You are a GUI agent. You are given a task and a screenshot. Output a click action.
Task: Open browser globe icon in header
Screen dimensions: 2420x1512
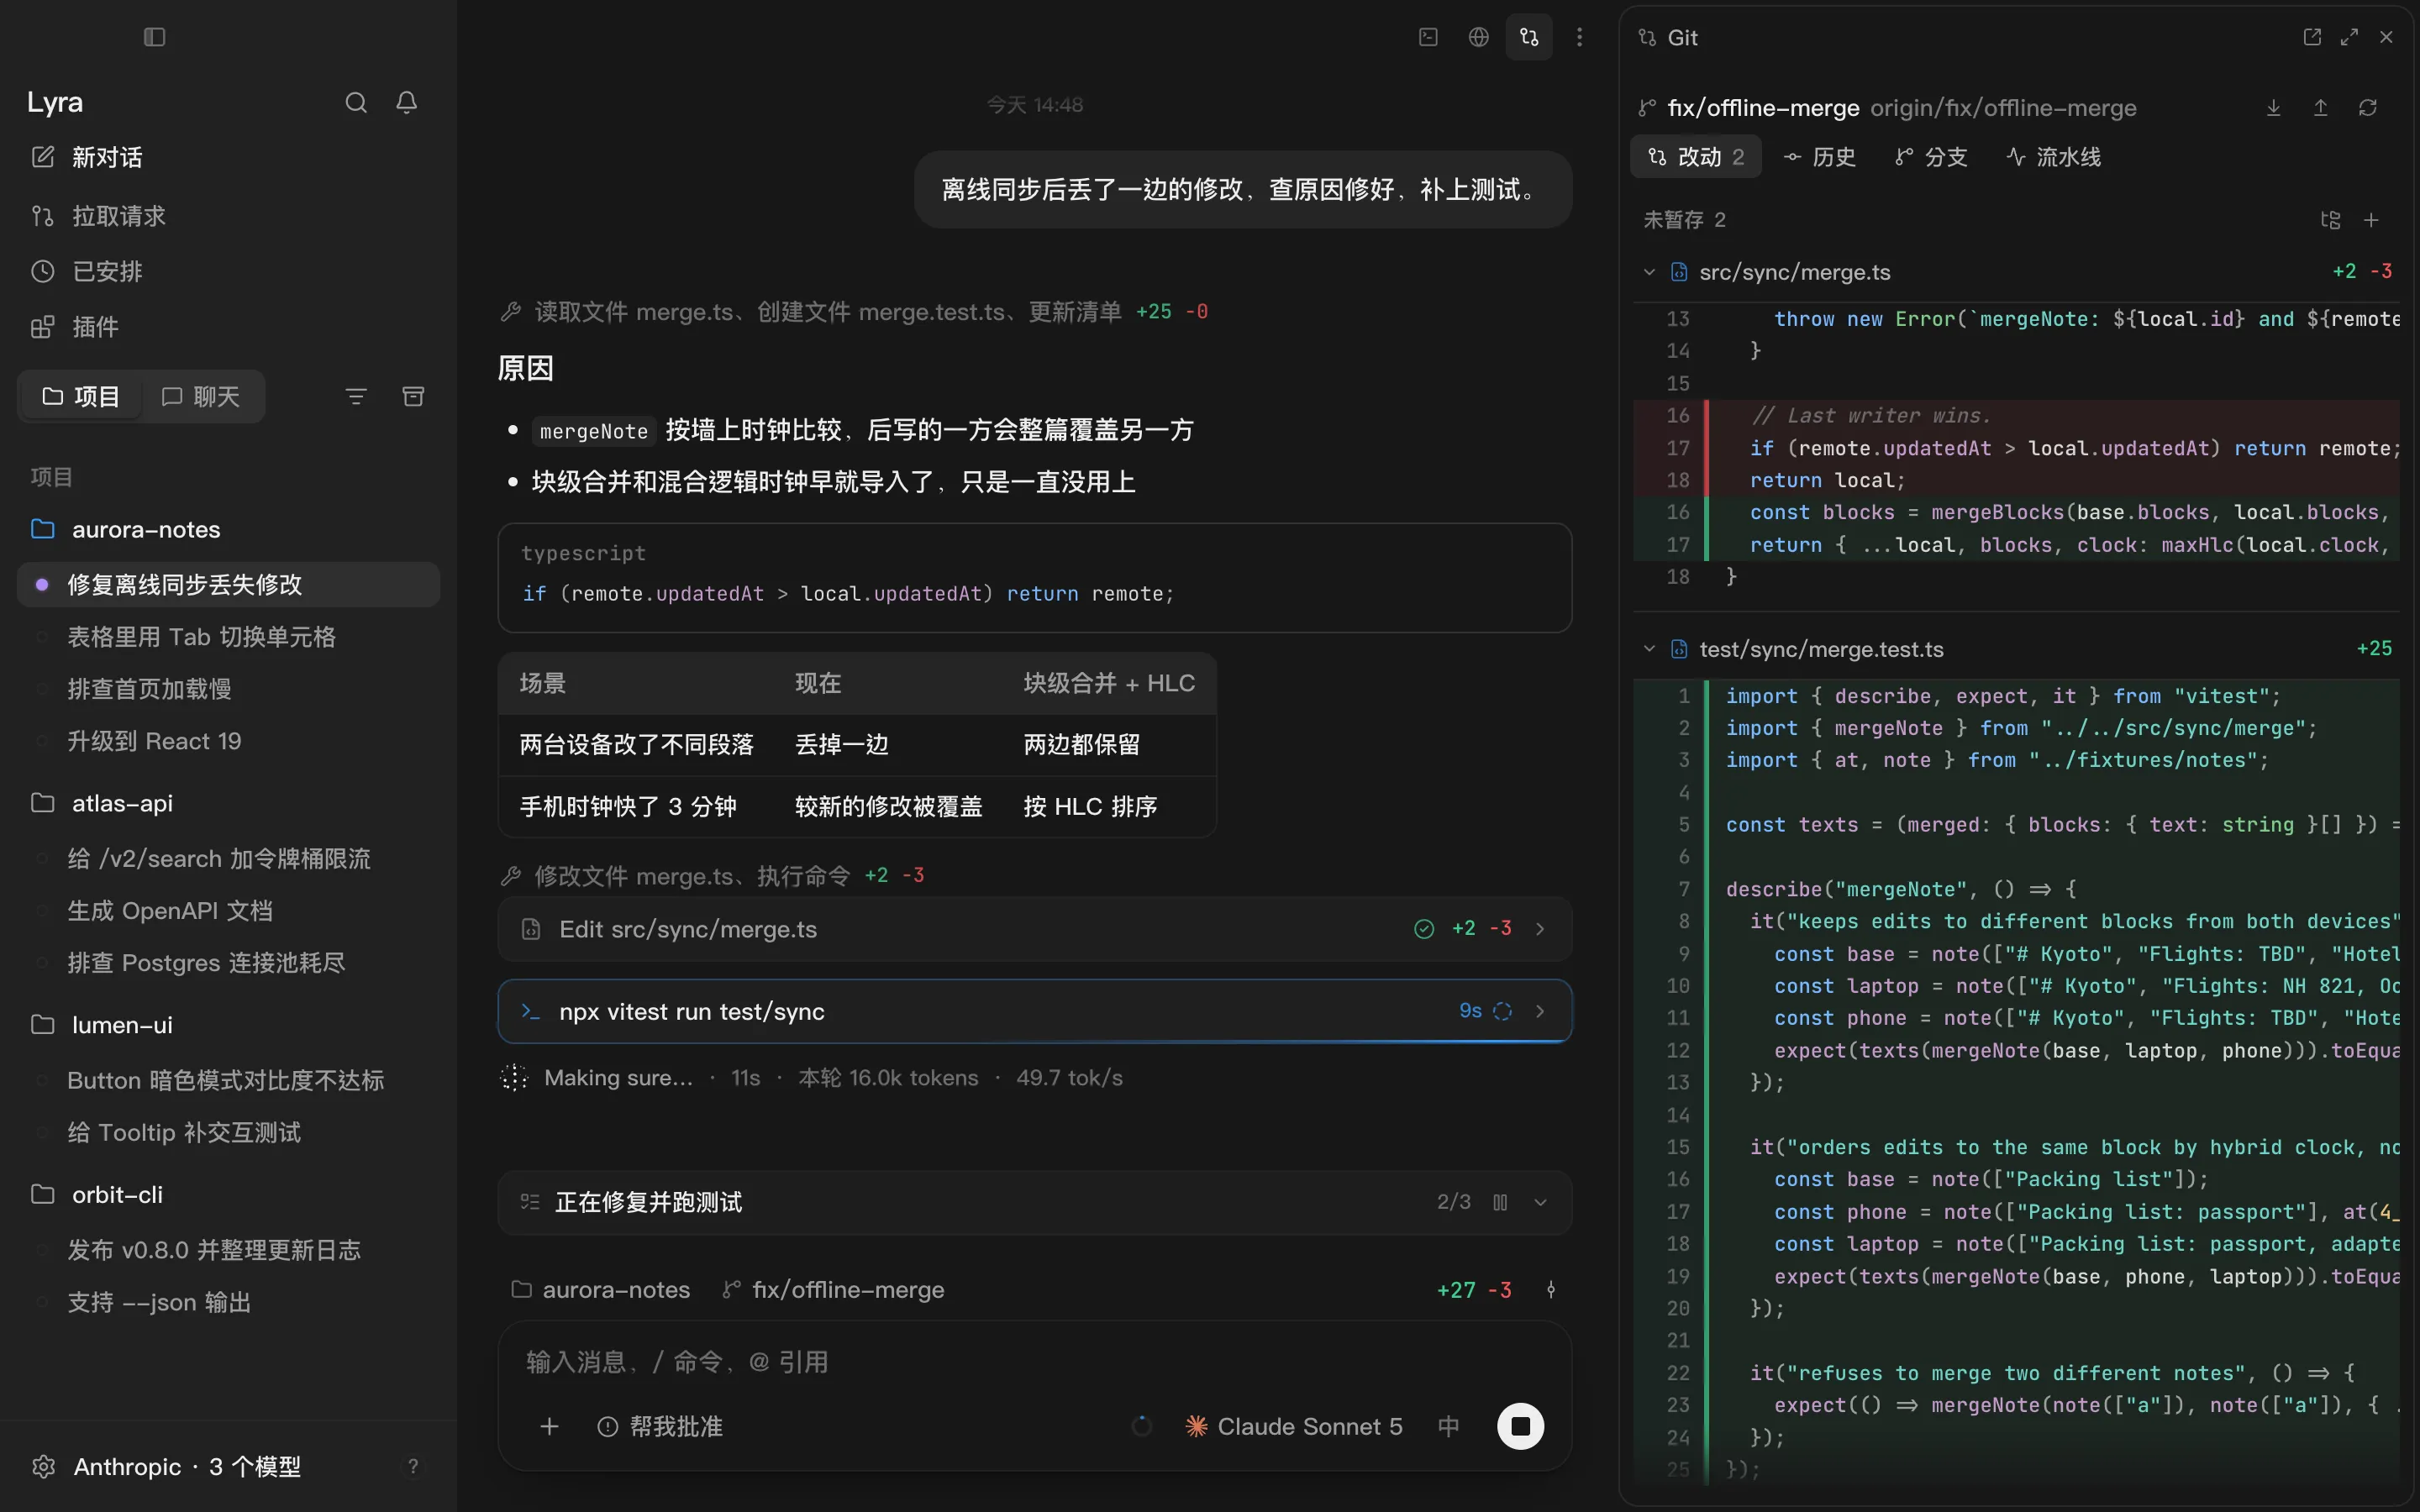(x=1478, y=37)
